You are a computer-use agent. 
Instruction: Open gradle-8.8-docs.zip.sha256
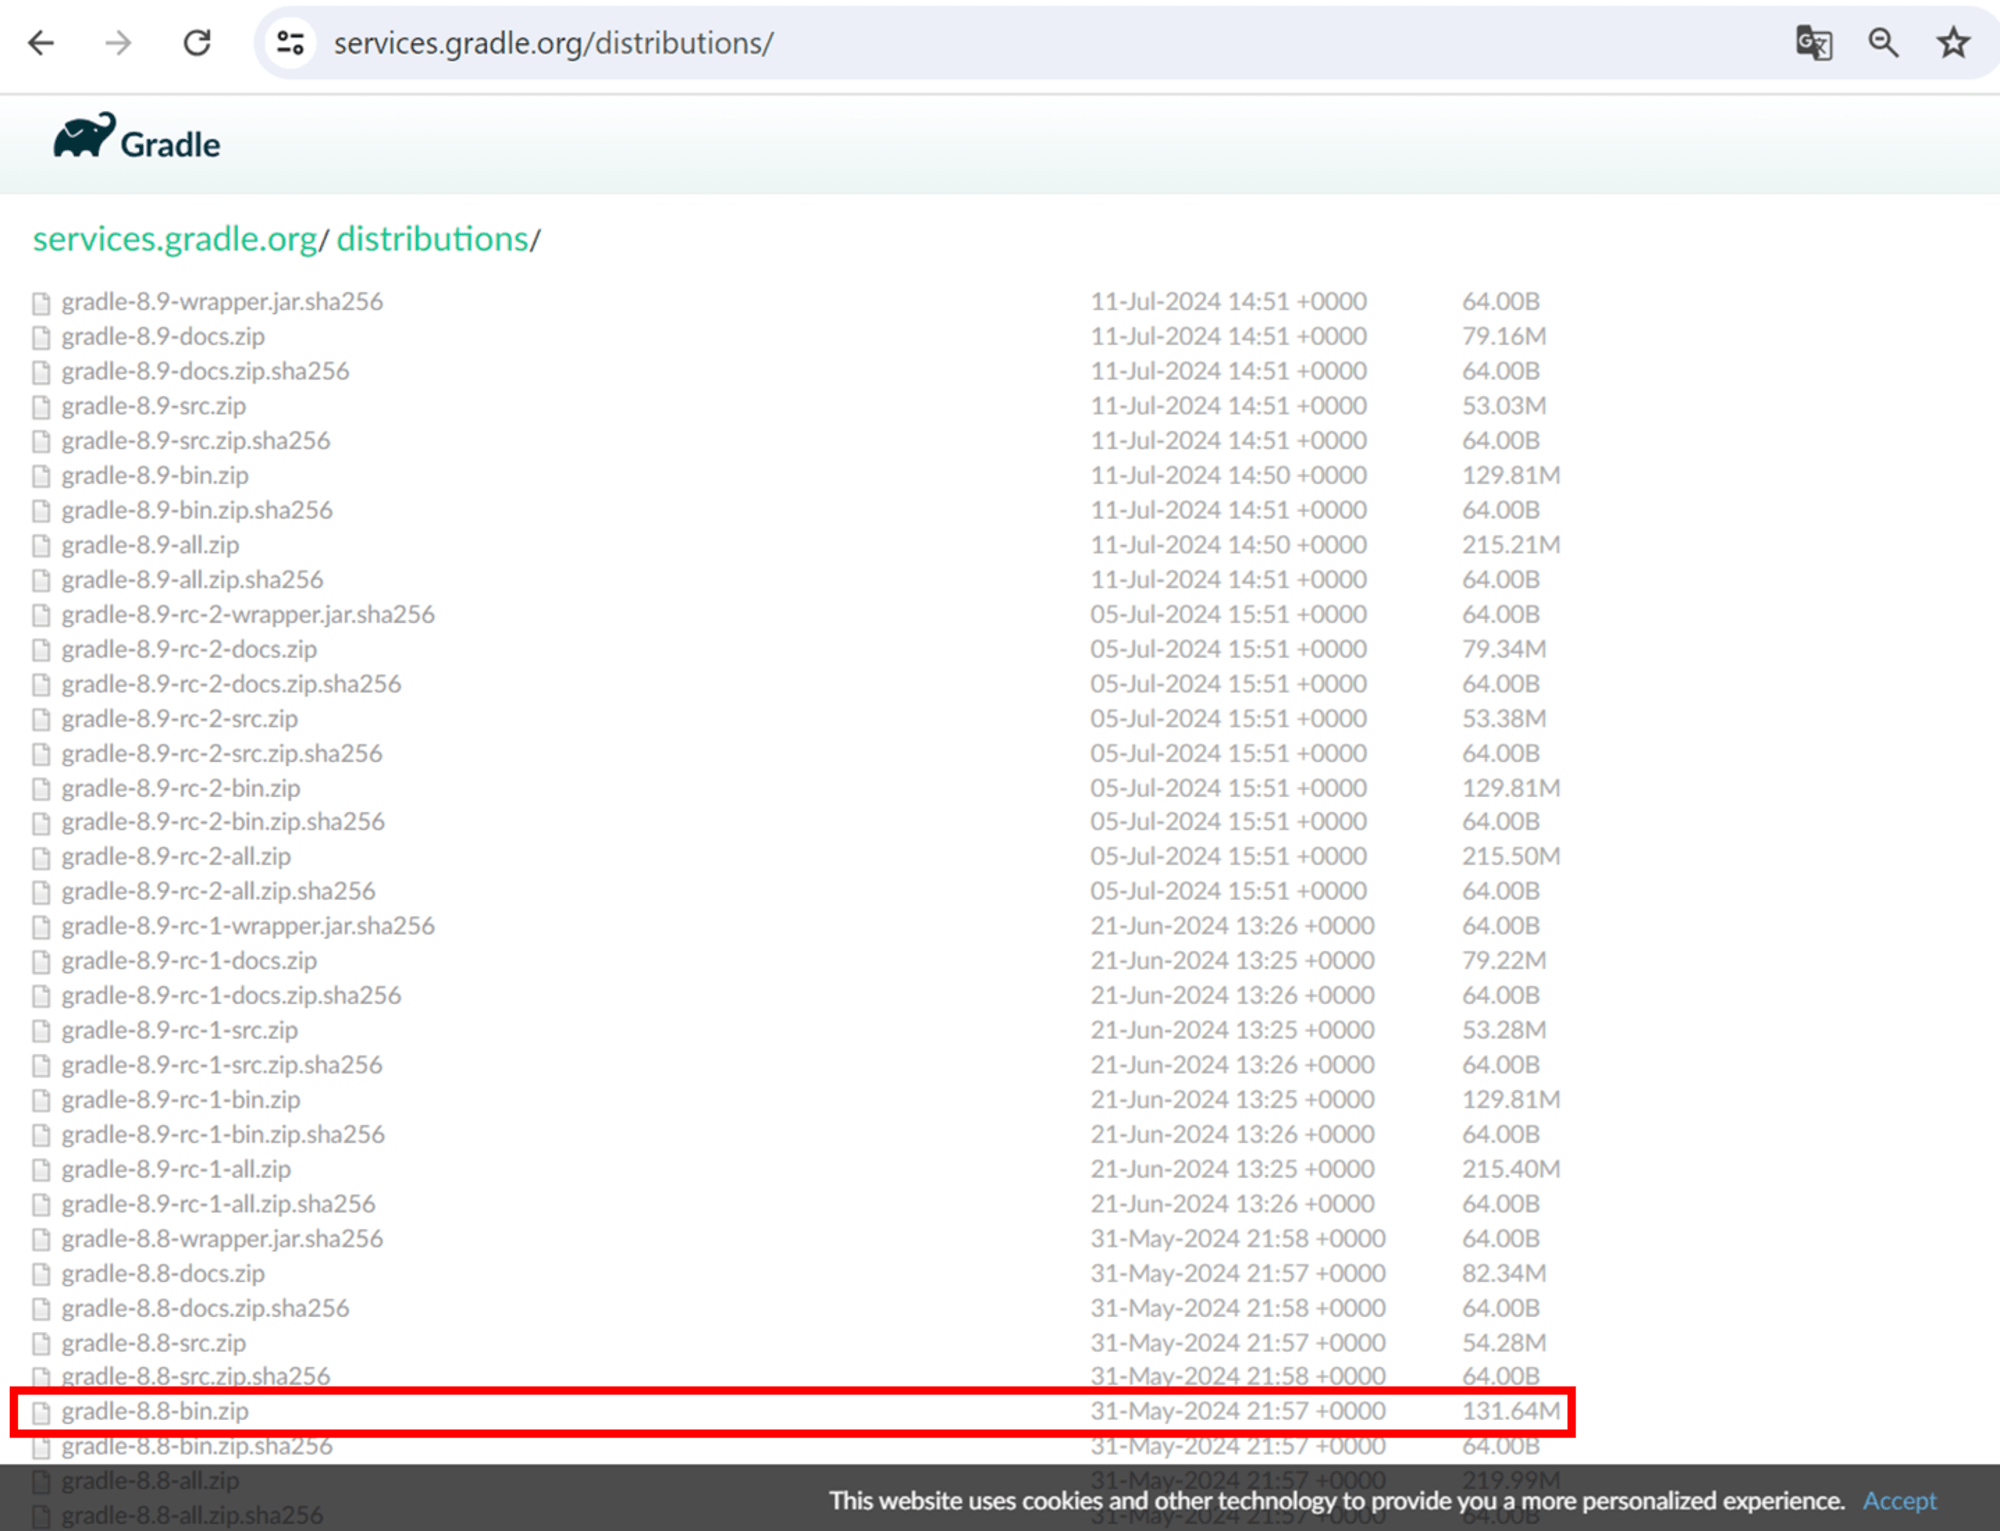(x=205, y=1308)
